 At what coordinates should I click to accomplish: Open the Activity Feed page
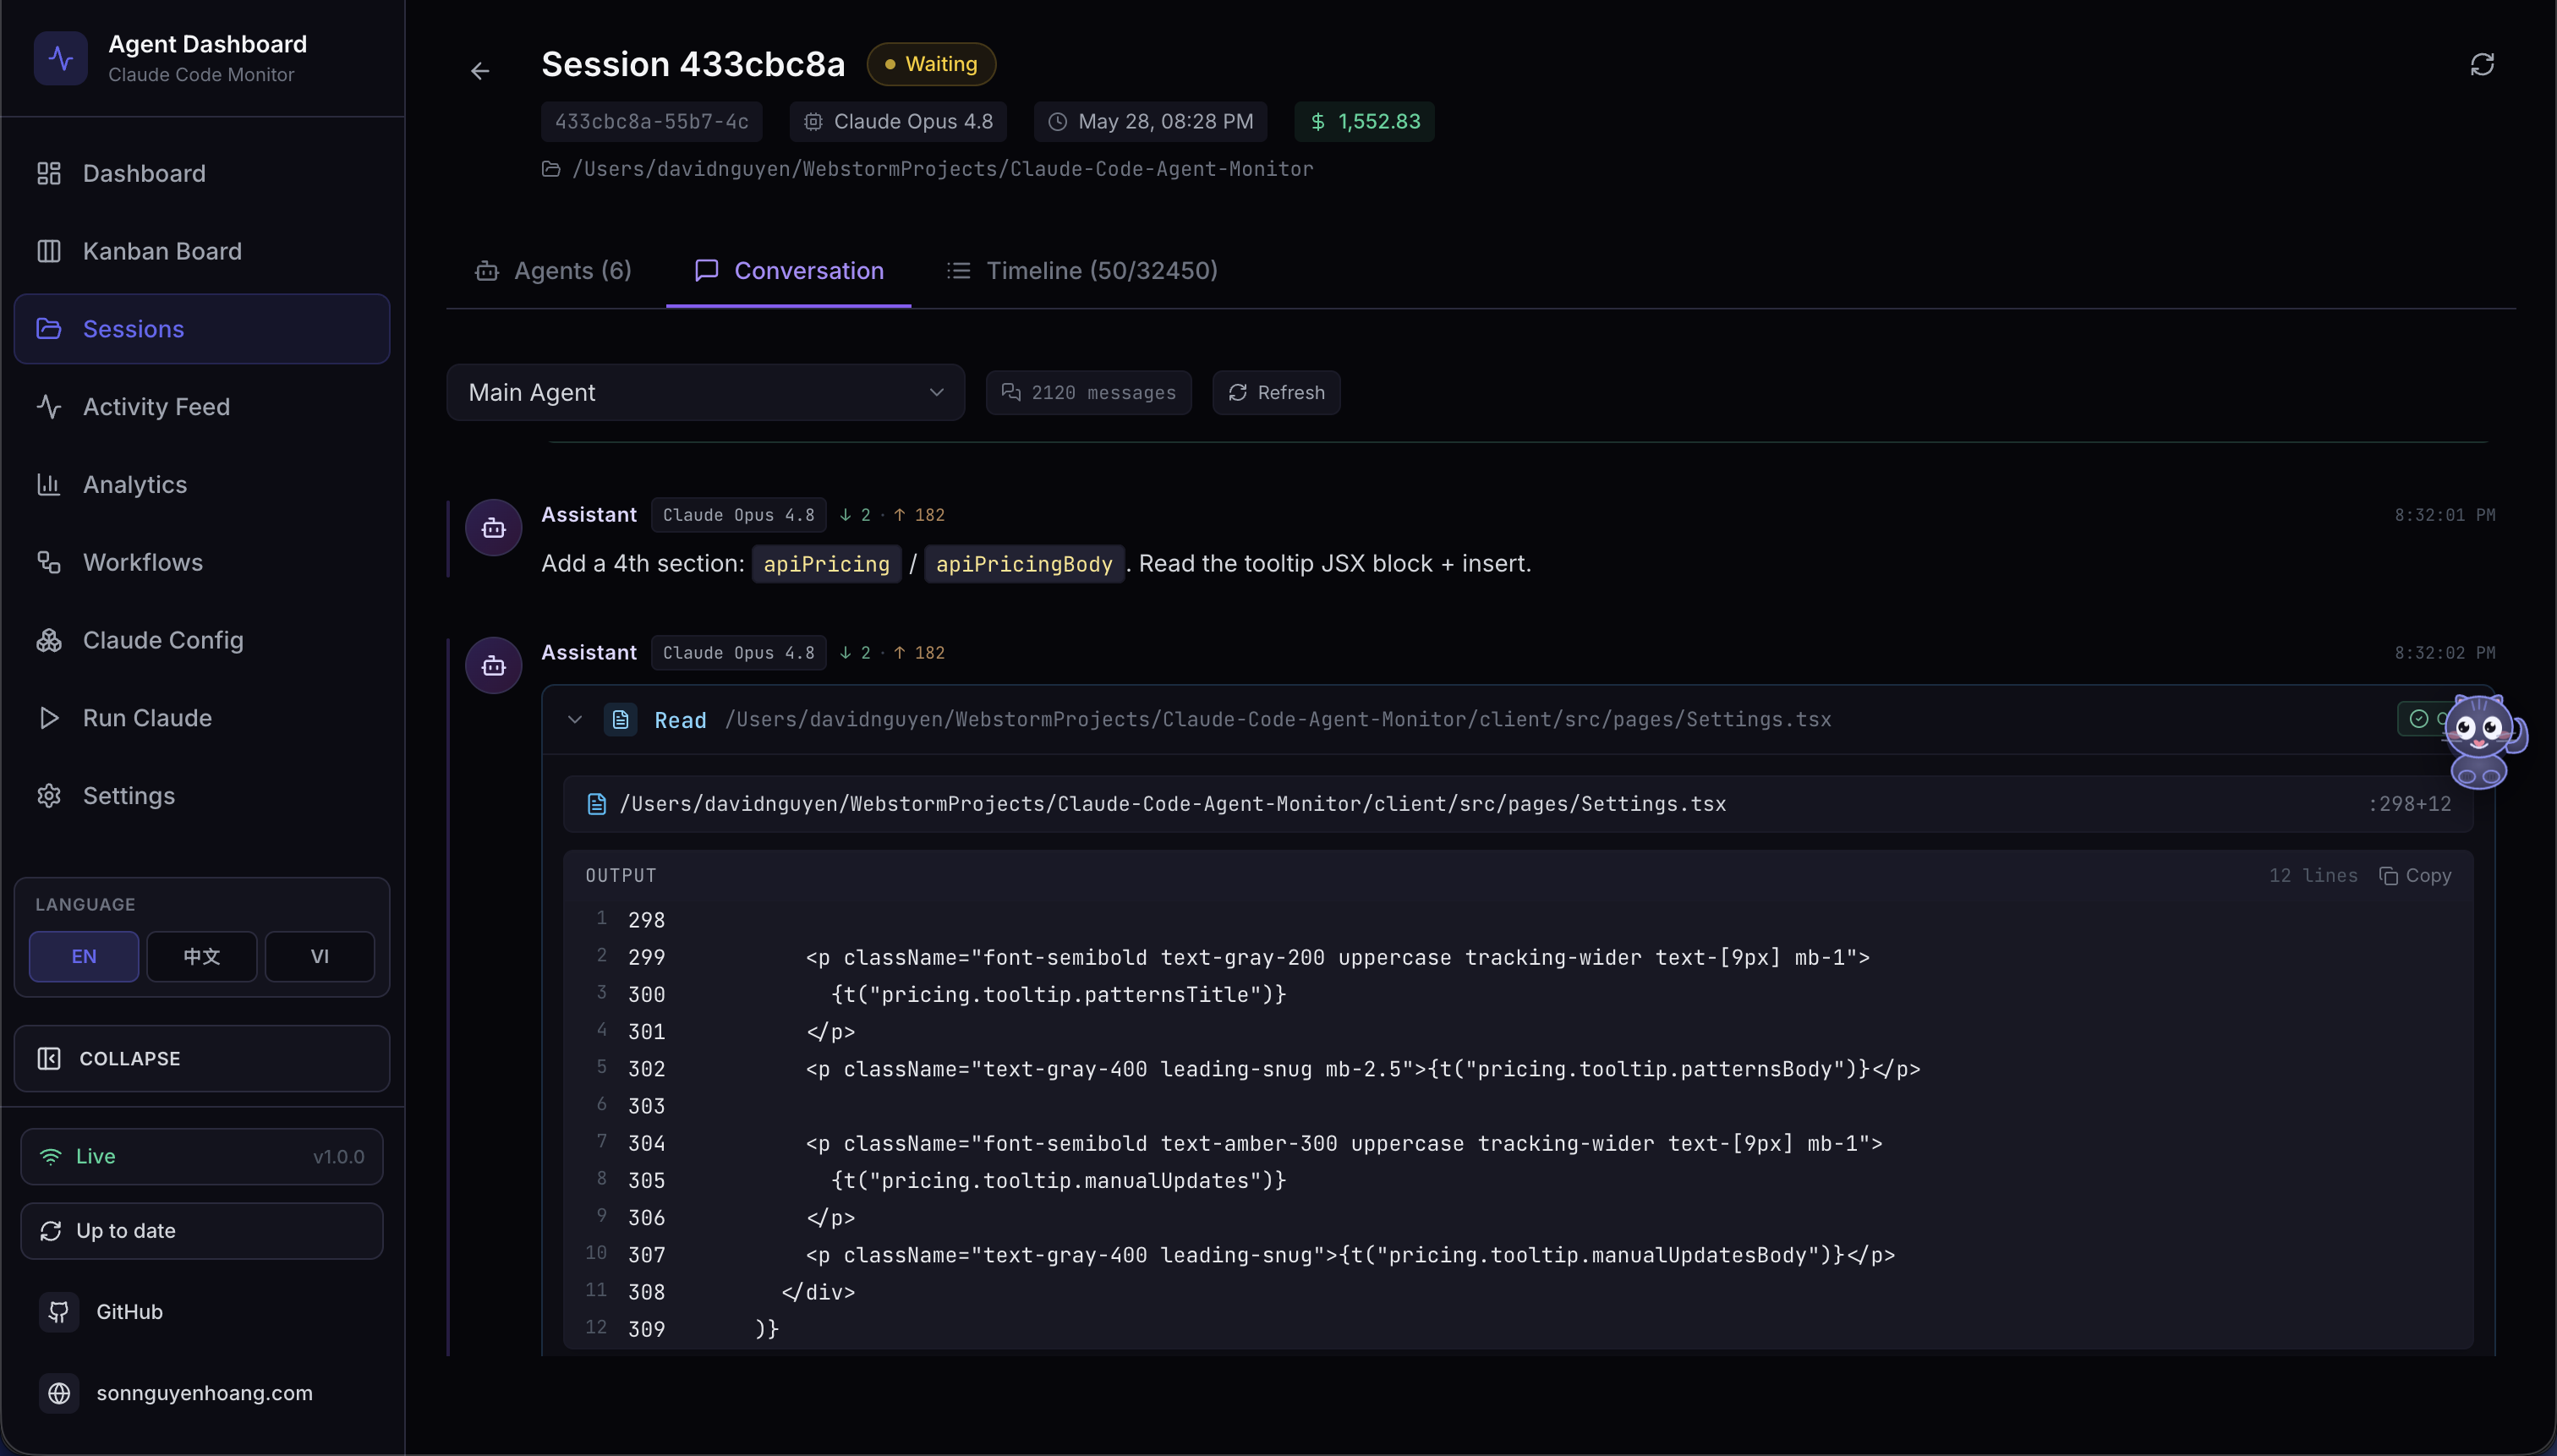click(x=202, y=407)
